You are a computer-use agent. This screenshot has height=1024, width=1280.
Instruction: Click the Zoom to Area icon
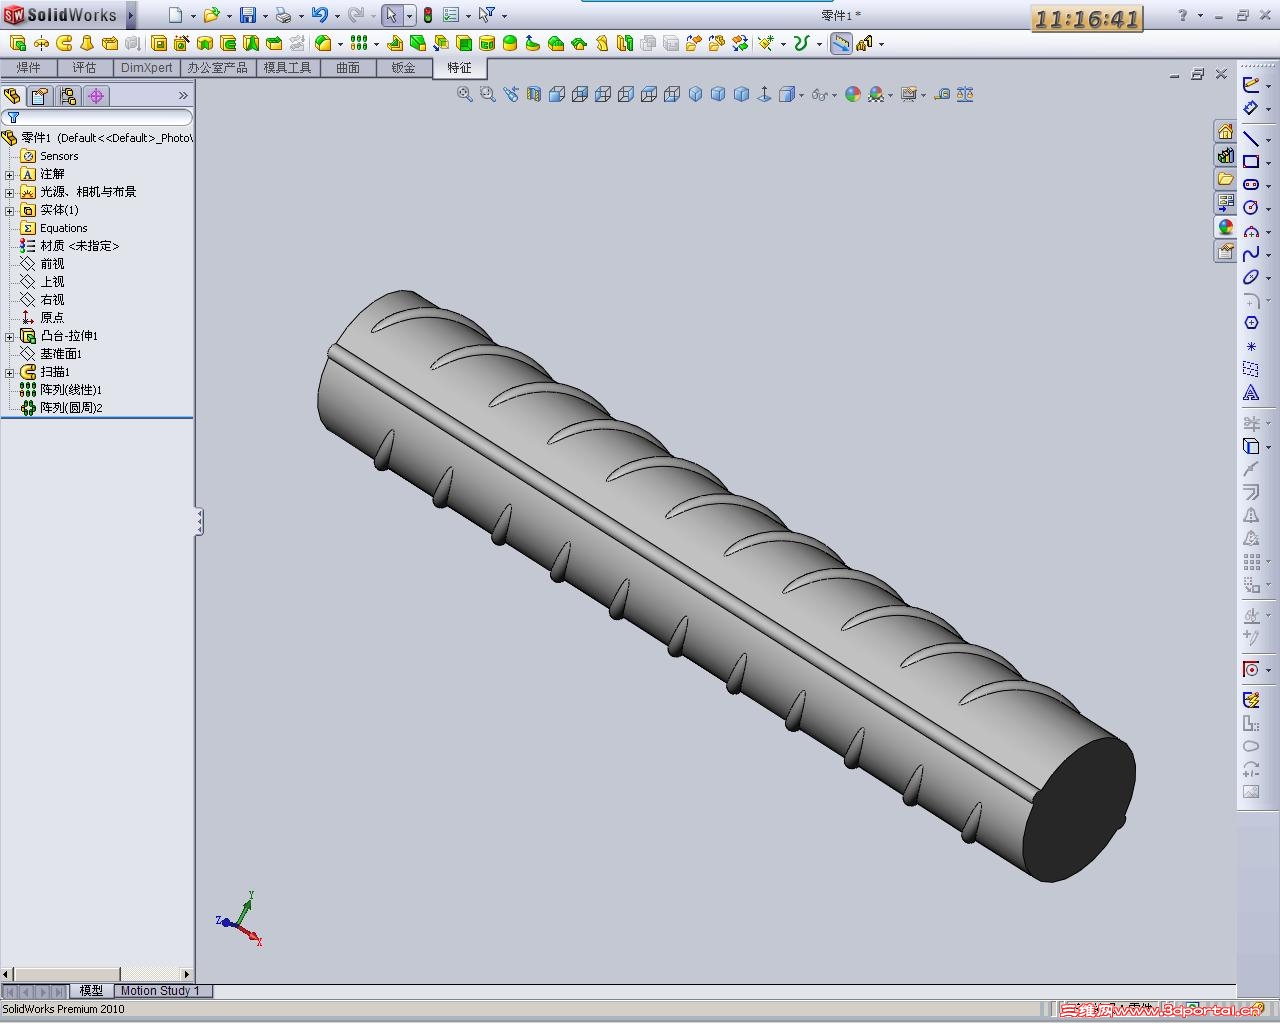(x=488, y=94)
